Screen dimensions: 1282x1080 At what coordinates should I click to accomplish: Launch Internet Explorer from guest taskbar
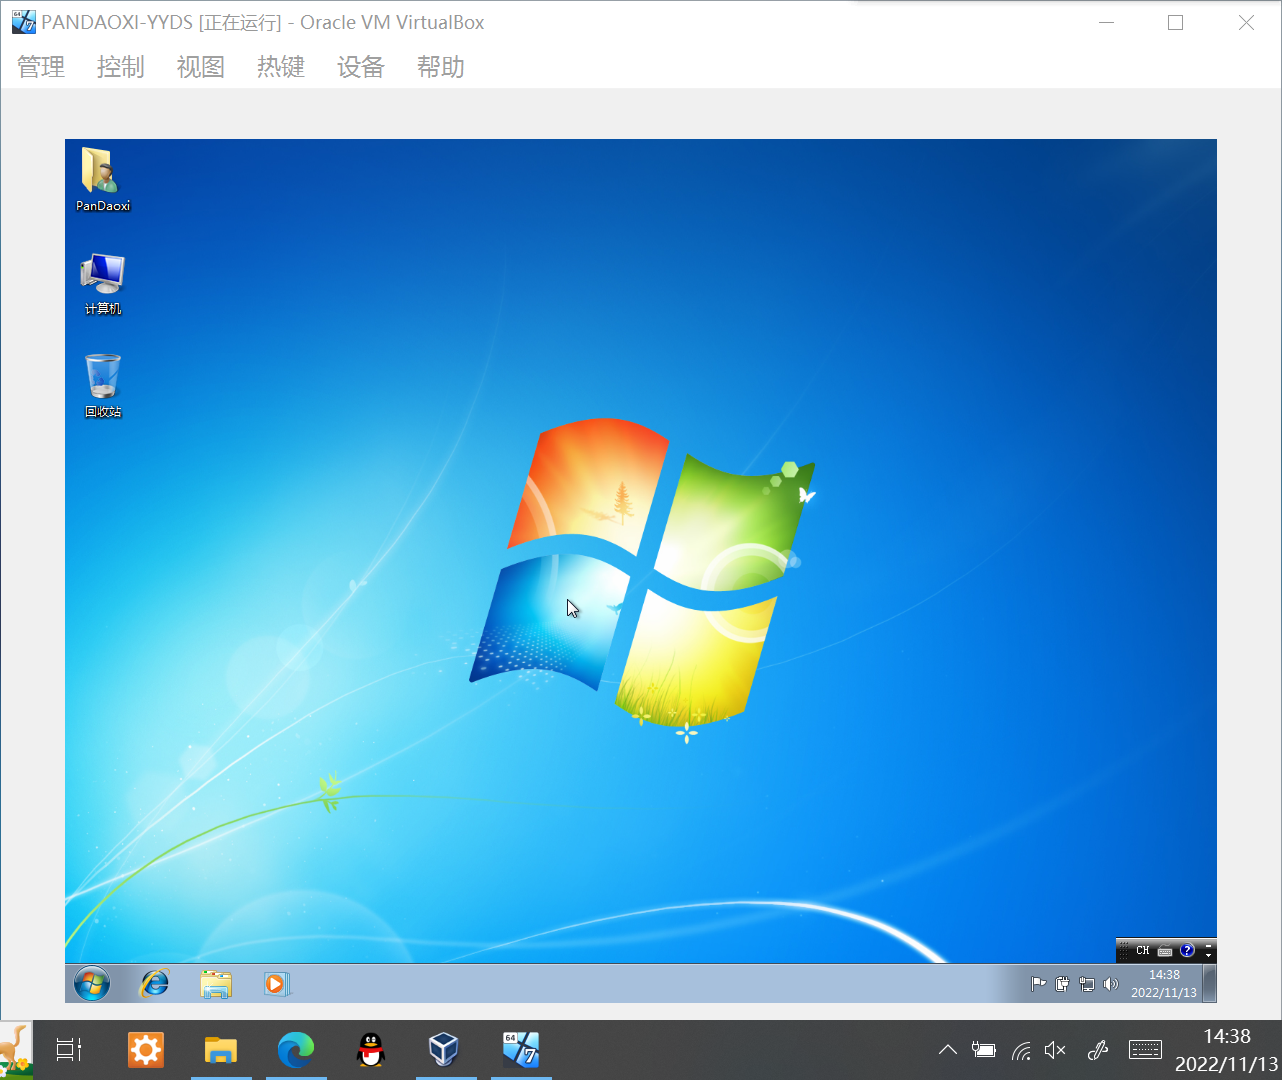155,984
